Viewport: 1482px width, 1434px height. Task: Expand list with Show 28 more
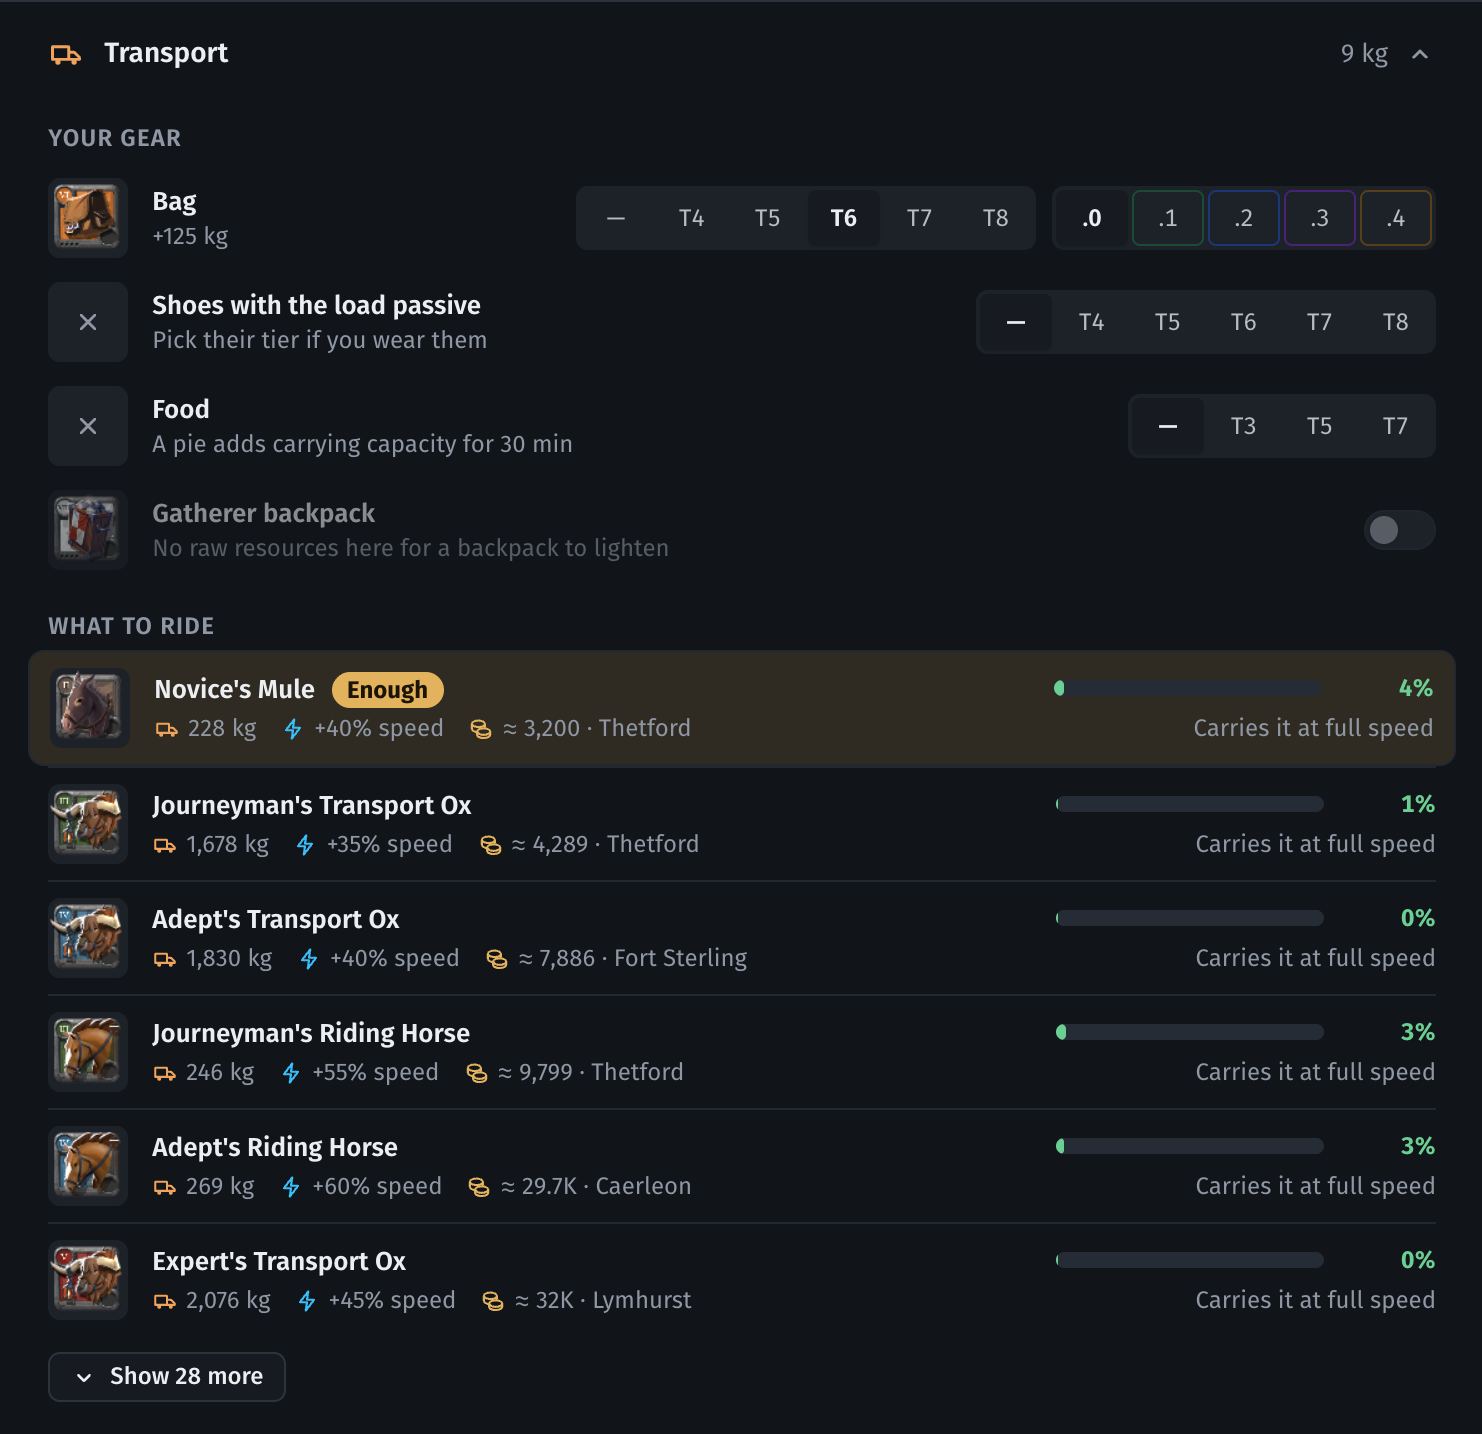[167, 1377]
